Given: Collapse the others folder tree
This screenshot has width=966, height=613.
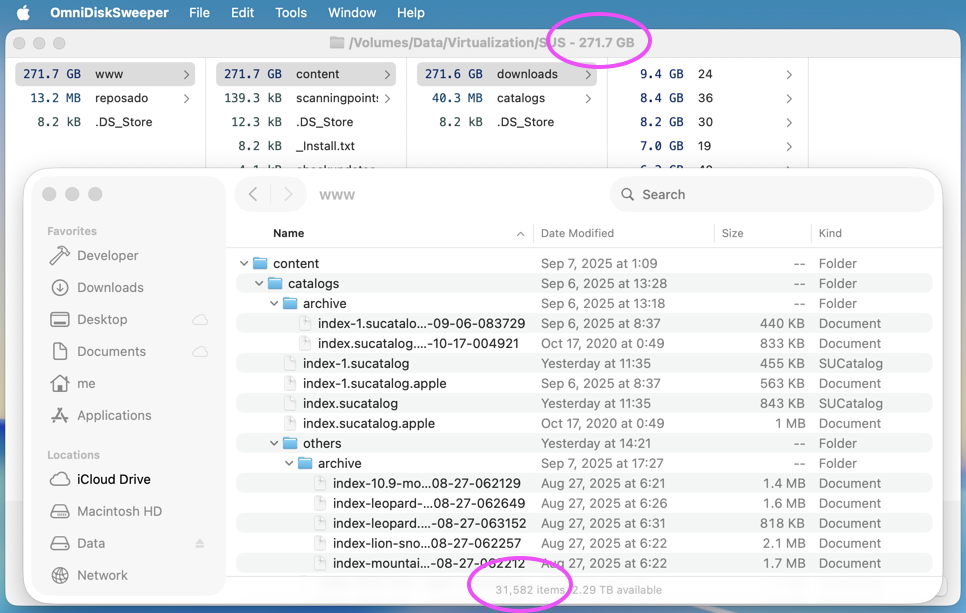Looking at the screenshot, I should coord(274,444).
